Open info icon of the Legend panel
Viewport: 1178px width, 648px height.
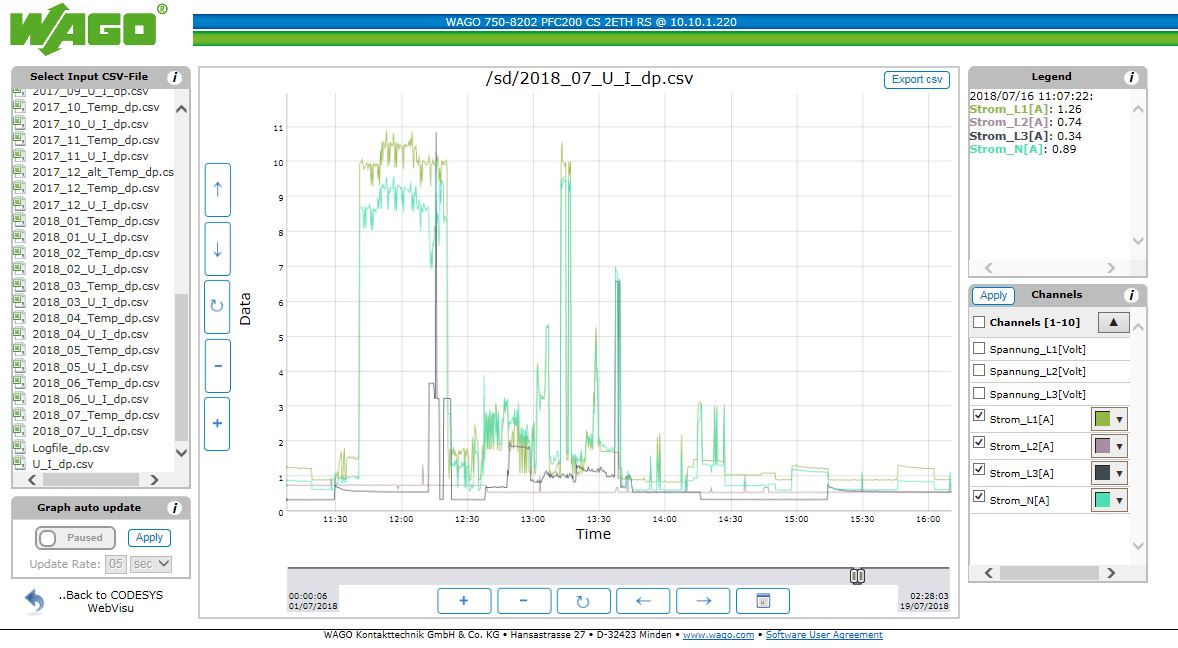tap(1131, 77)
